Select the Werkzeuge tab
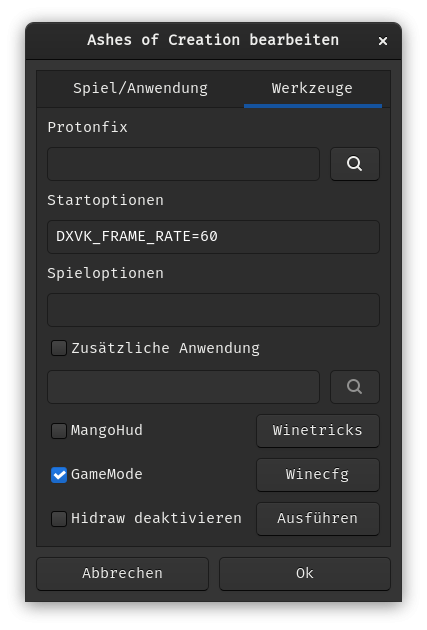The height and width of the screenshot is (630, 427). pos(313,88)
